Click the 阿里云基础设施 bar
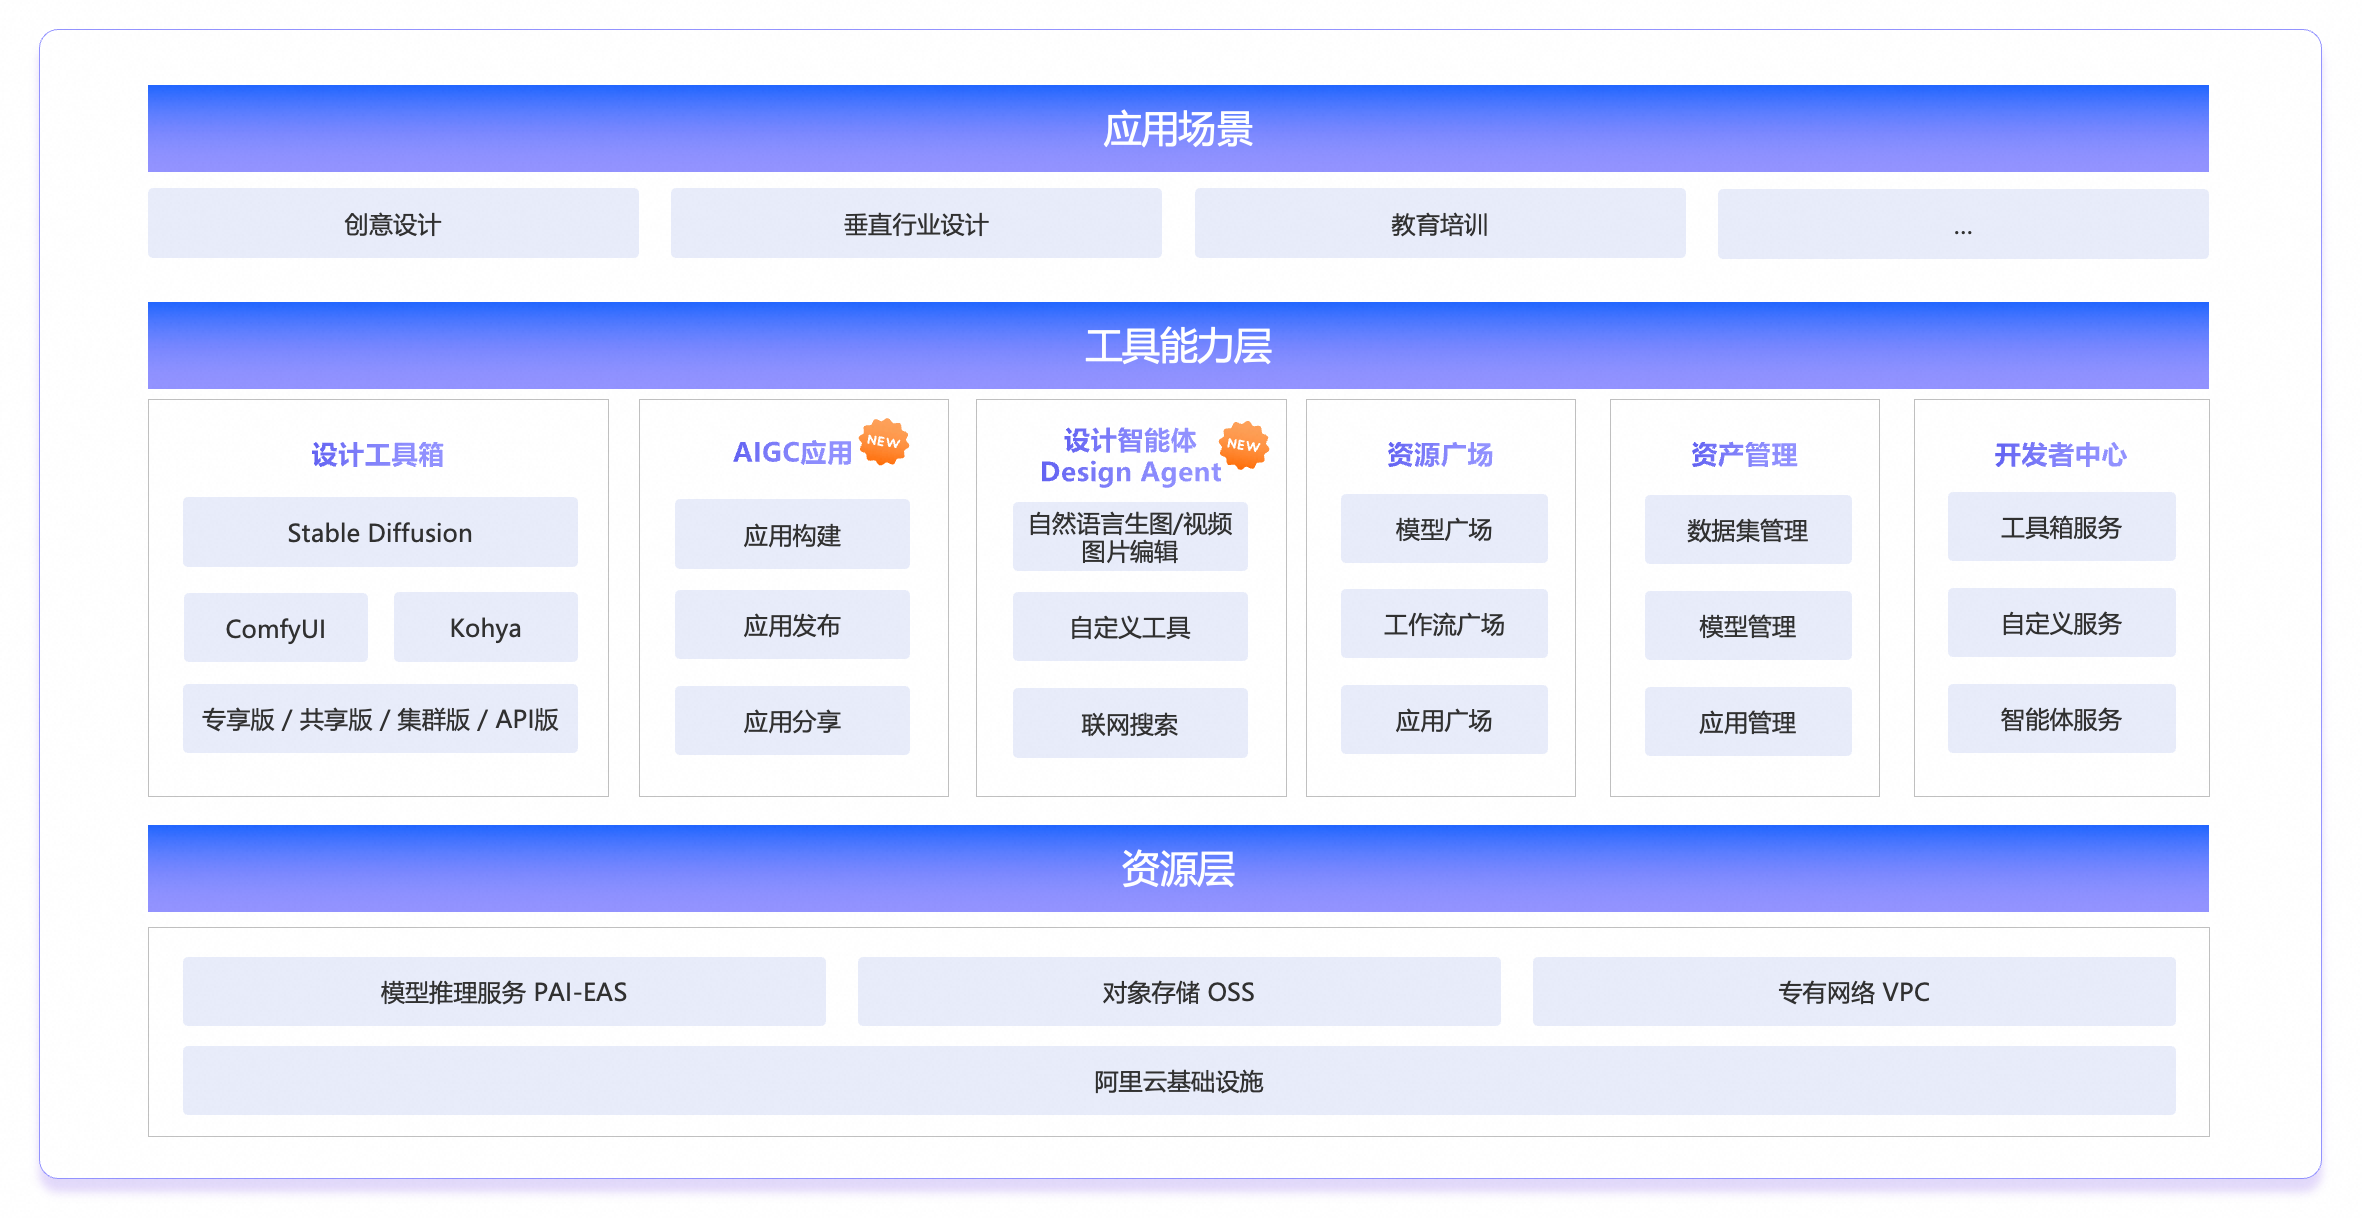Image resolution: width=2362 pixels, height=1218 pixels. click(1179, 1081)
